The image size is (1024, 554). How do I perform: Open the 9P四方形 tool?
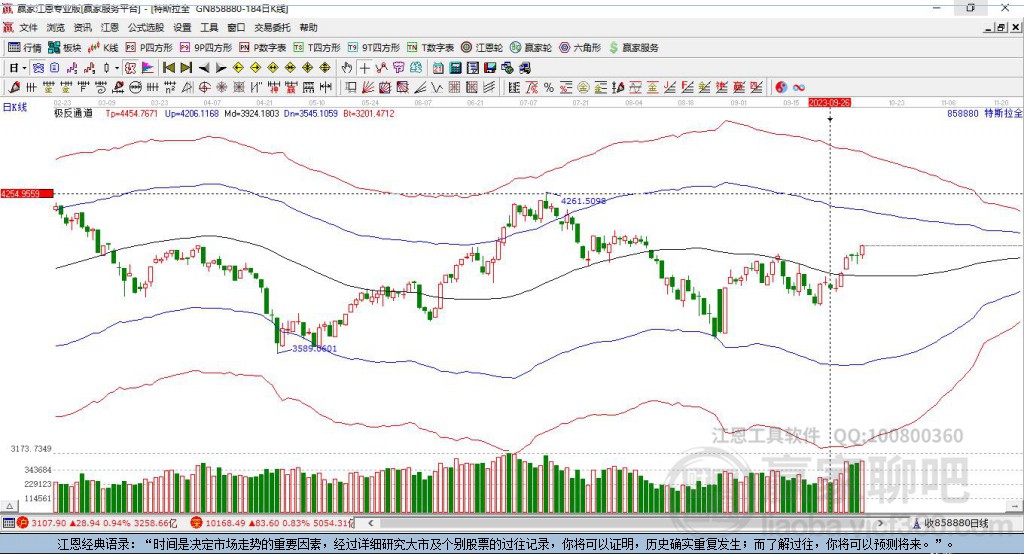[x=206, y=48]
